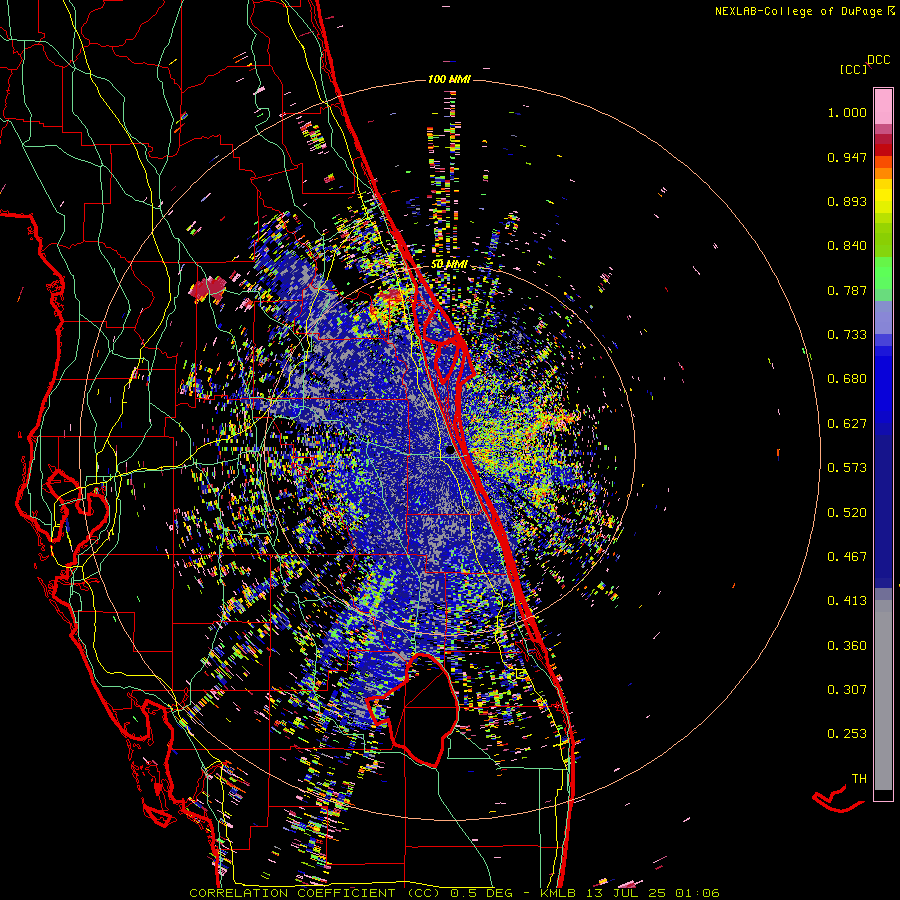Viewport: 900px width, 900px height.
Task: Select the red swatch near 0.947
Action: (x=883, y=149)
